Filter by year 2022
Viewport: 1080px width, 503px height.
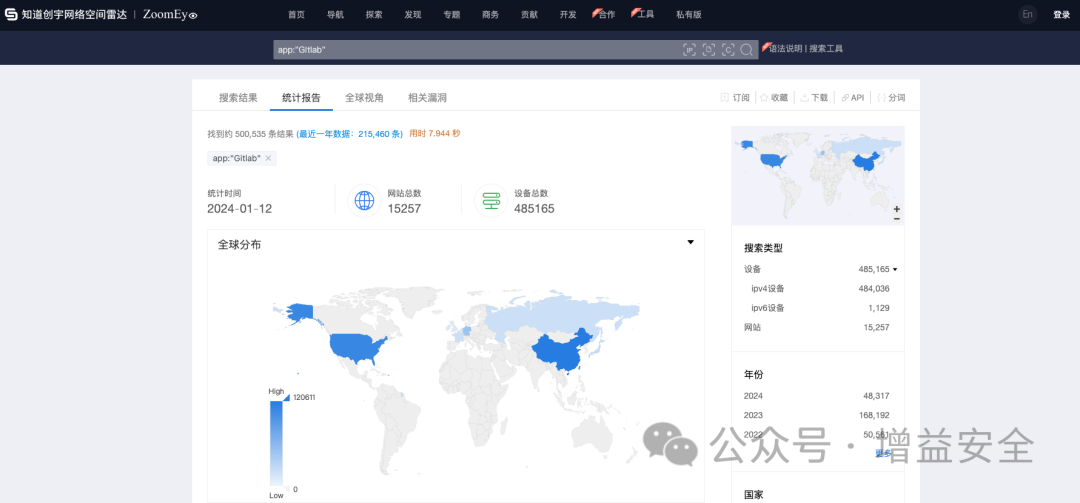[817, 435]
